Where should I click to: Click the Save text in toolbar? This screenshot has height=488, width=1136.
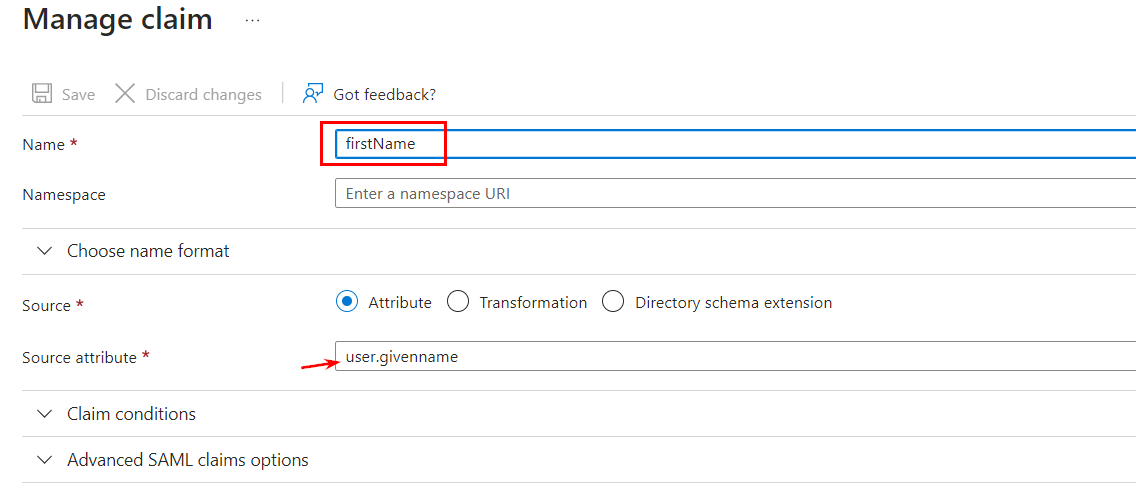point(78,95)
